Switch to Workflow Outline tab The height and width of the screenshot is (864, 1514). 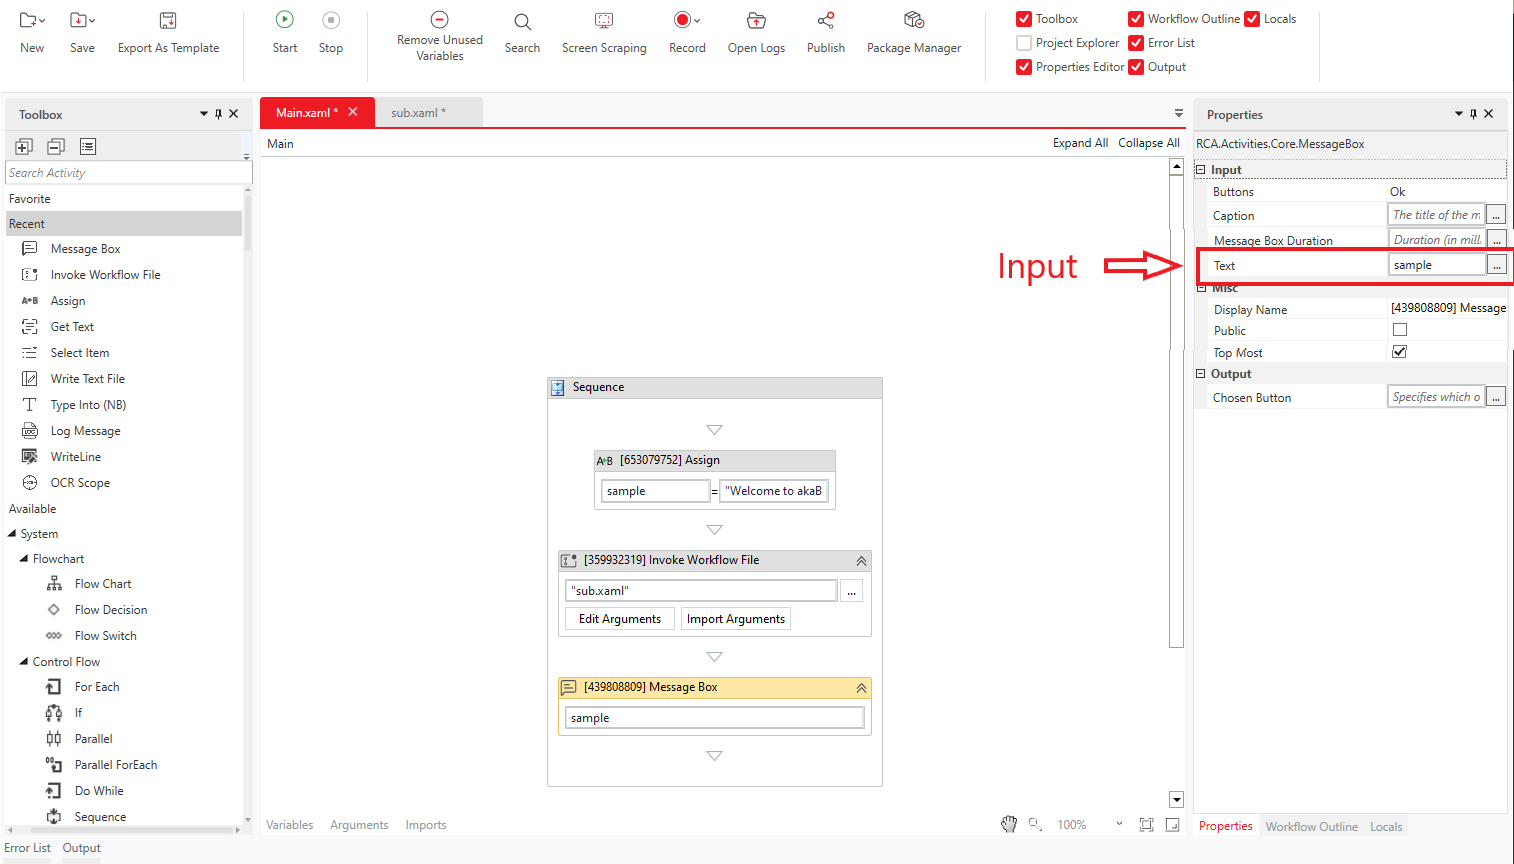[1311, 827]
